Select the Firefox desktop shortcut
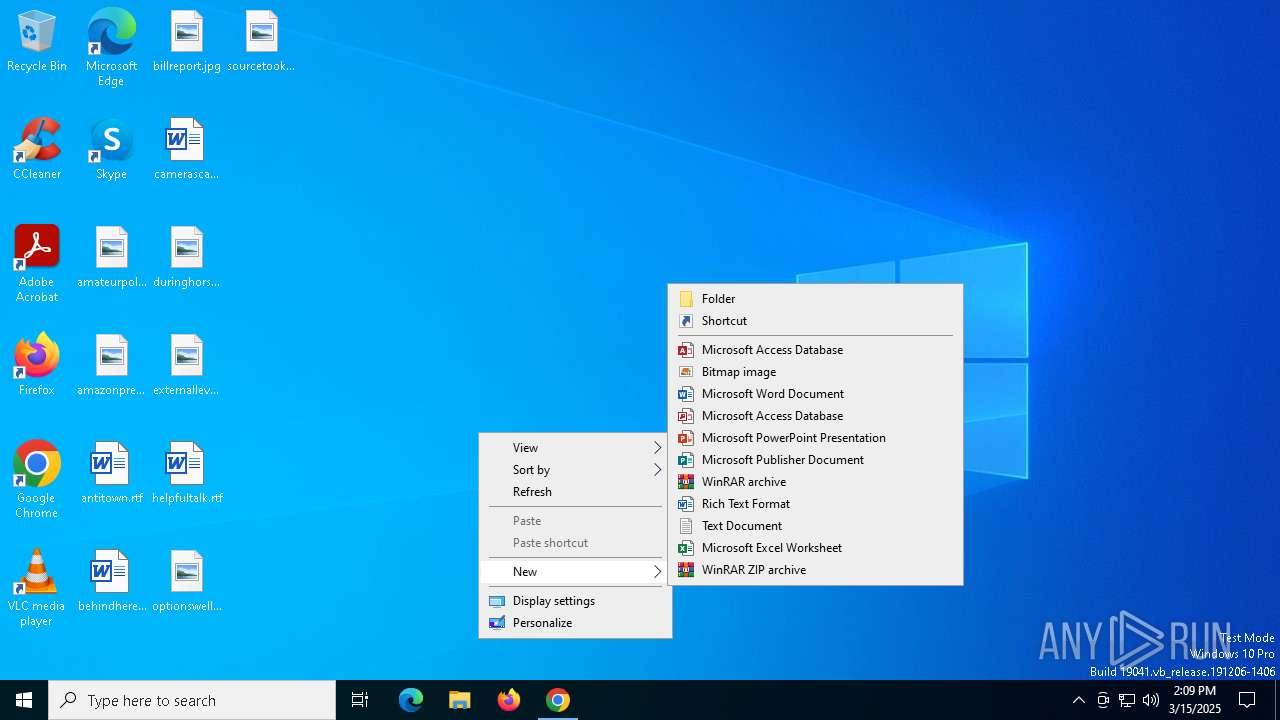 37,366
